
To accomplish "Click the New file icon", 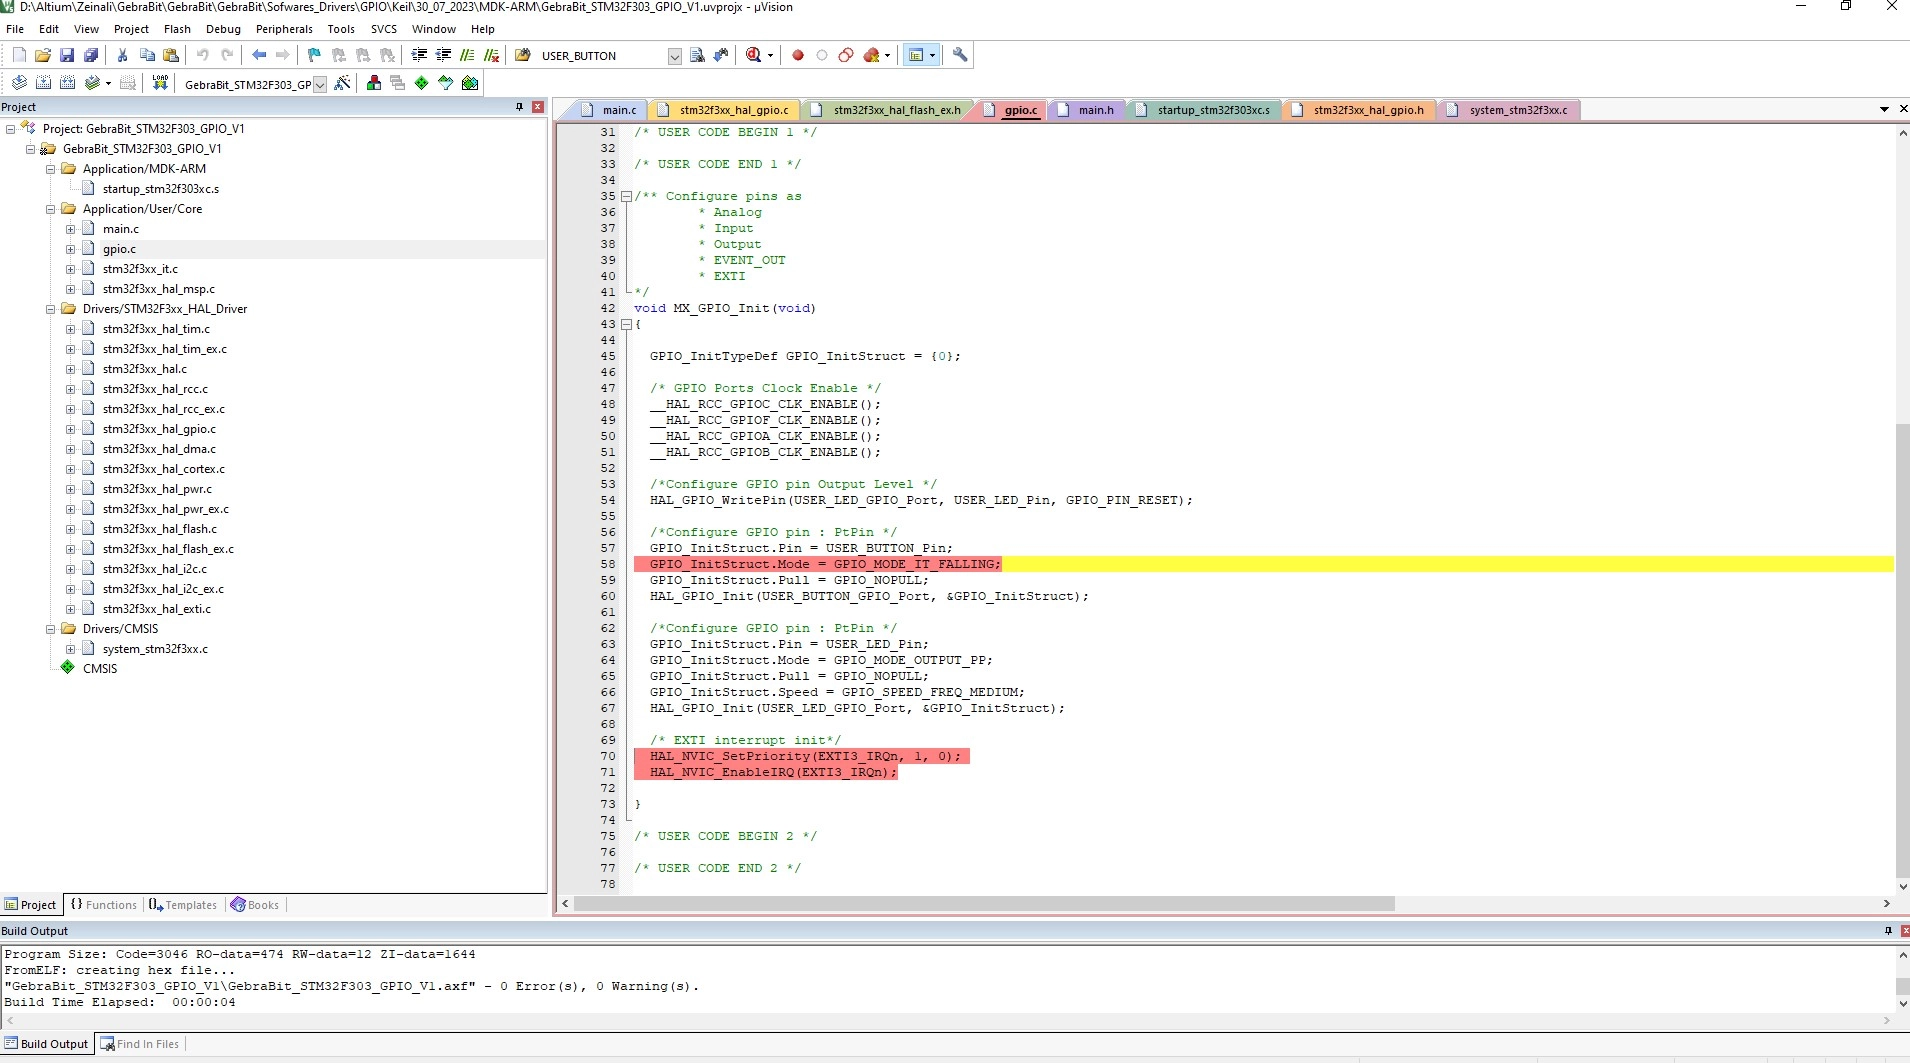I will (19, 56).
